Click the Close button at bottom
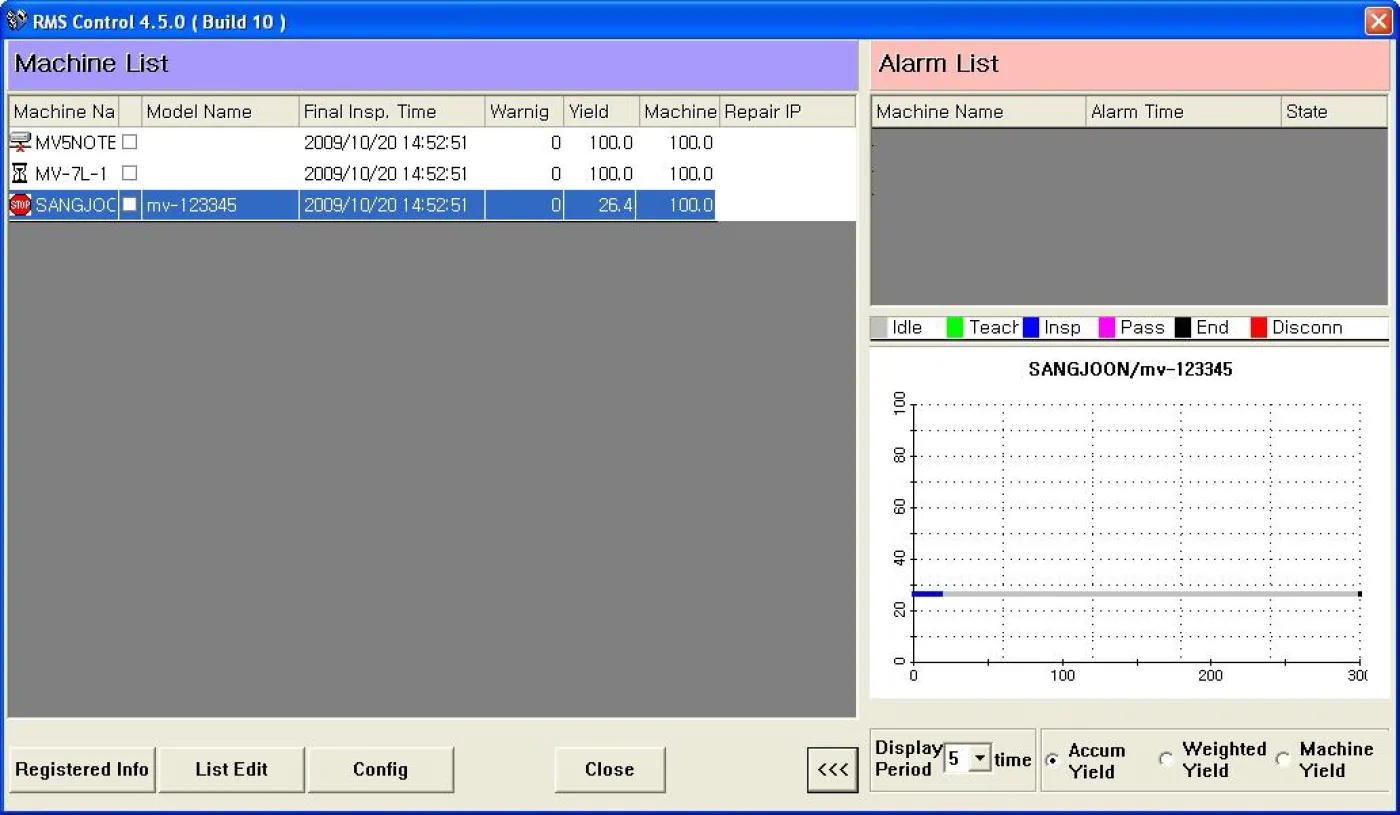 click(609, 769)
